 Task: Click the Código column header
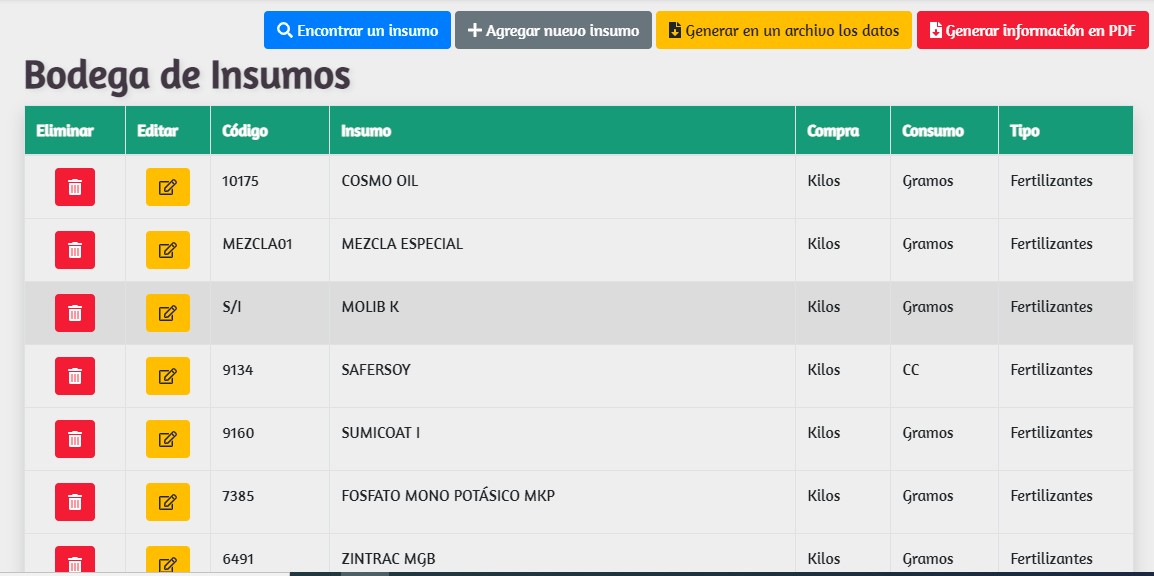[x=245, y=131]
